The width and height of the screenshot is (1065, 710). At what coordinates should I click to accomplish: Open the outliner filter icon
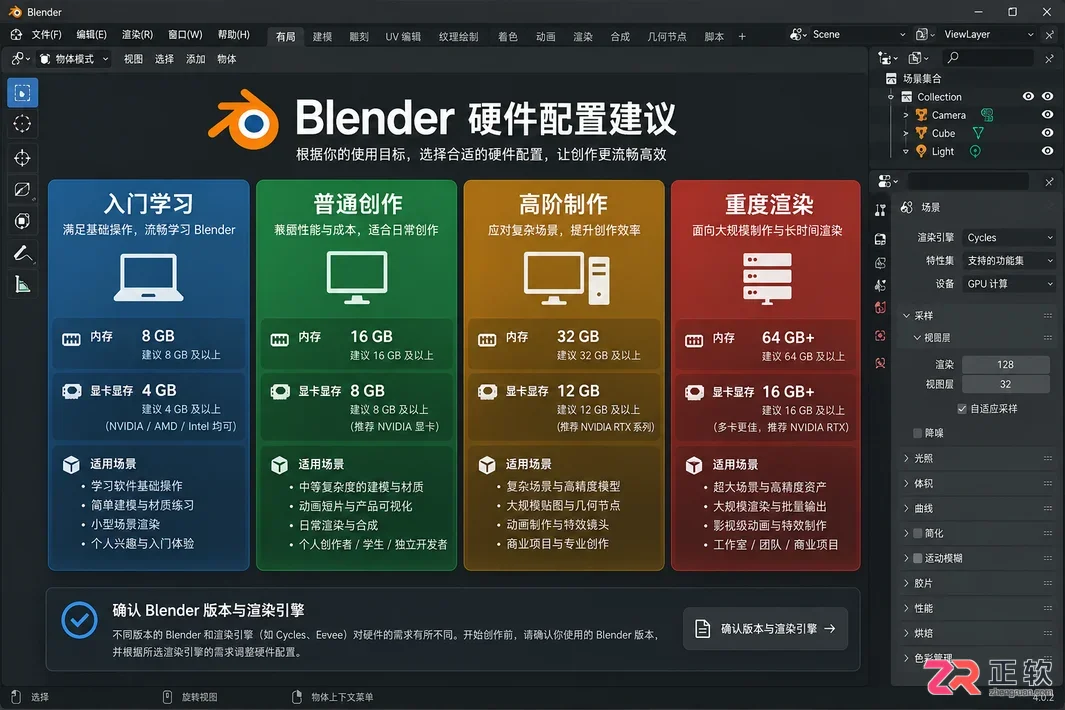click(x=1049, y=58)
